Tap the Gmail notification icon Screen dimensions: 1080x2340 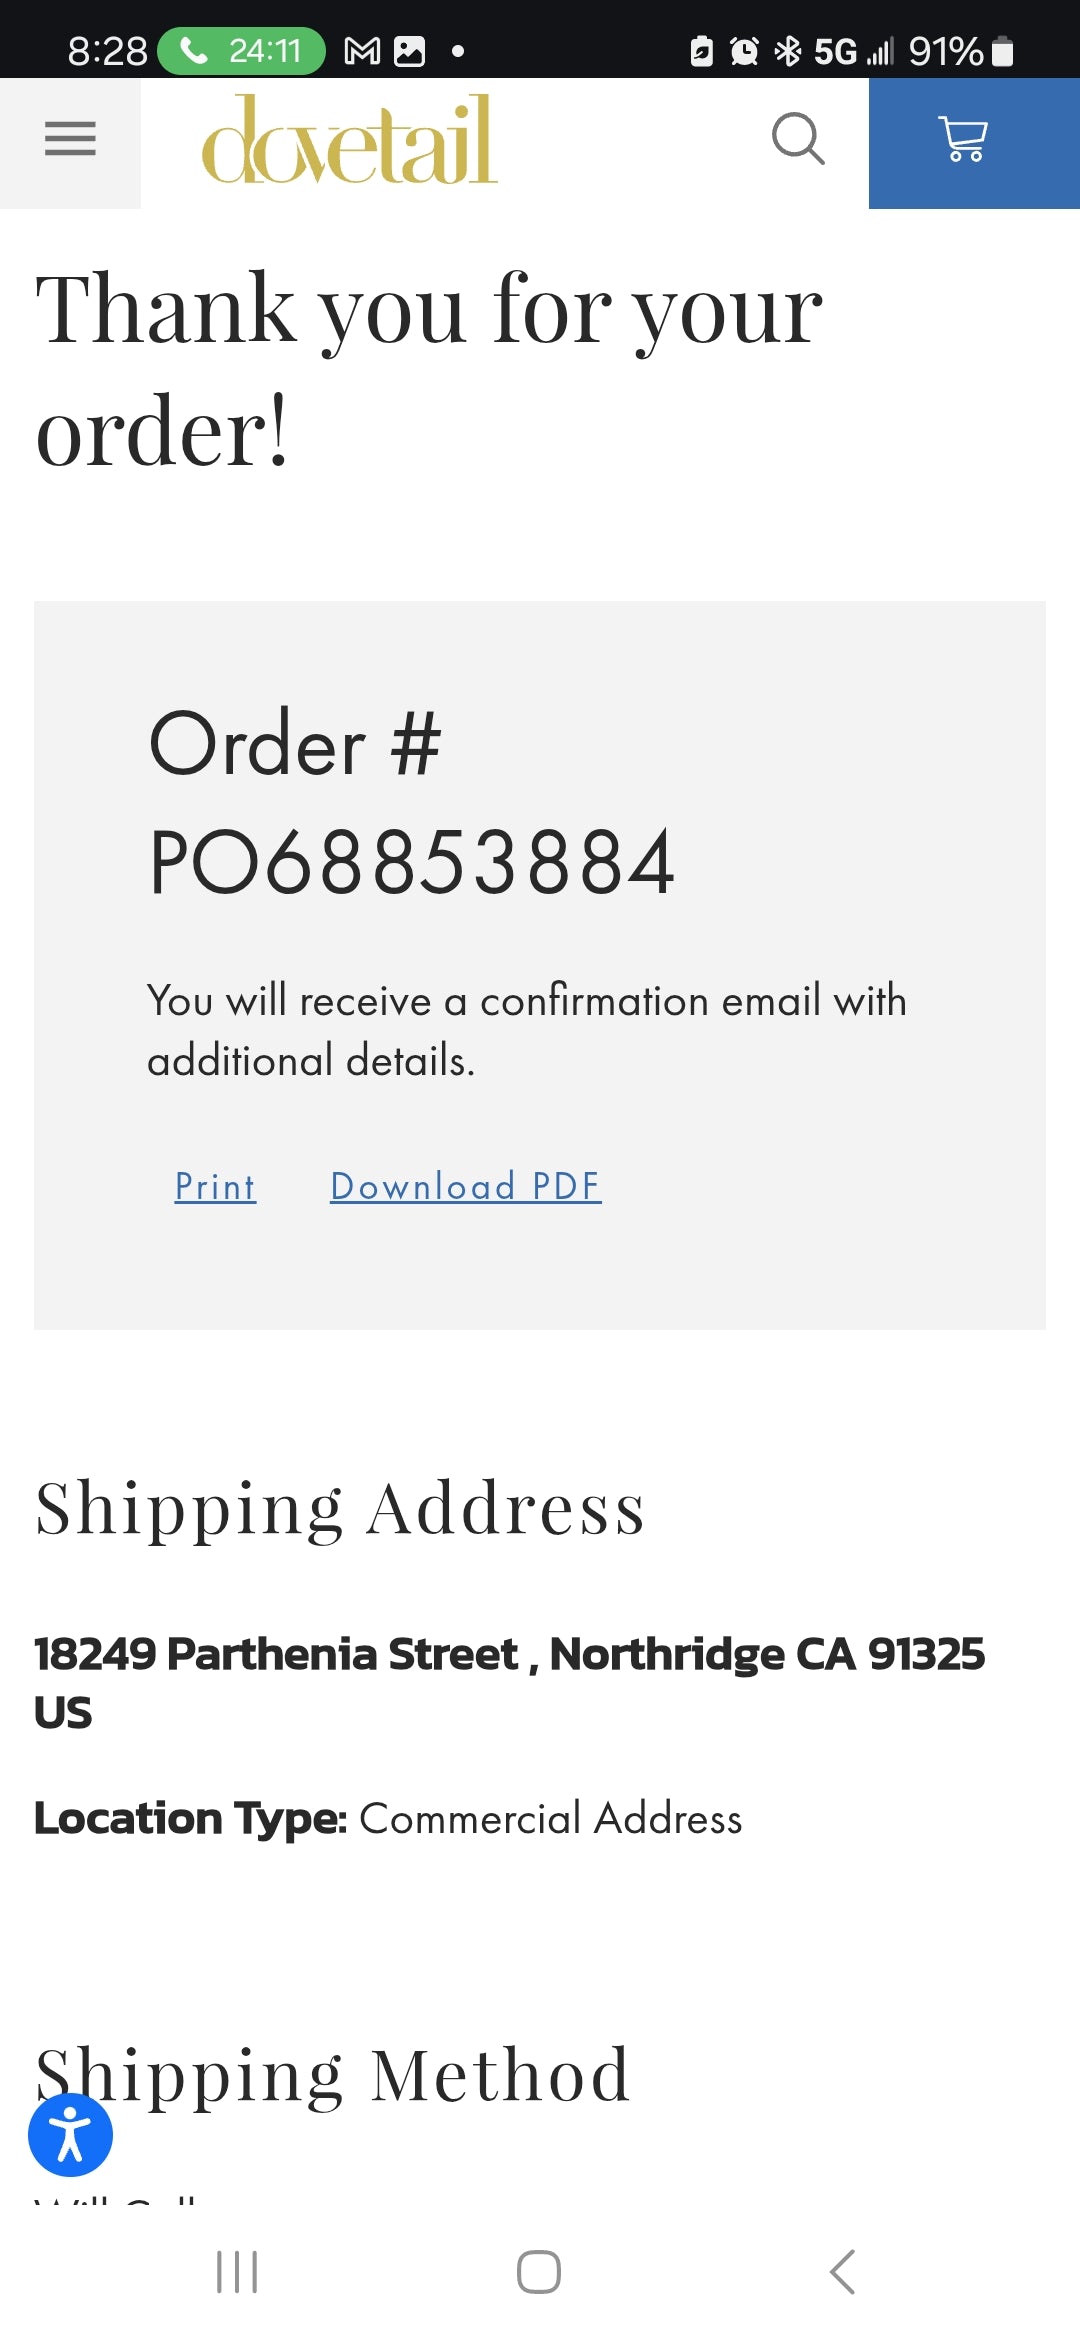pyautogui.click(x=362, y=51)
